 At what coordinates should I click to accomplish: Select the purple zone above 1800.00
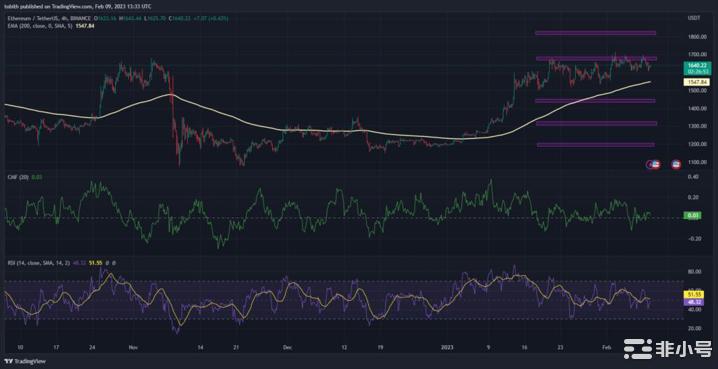(595, 33)
